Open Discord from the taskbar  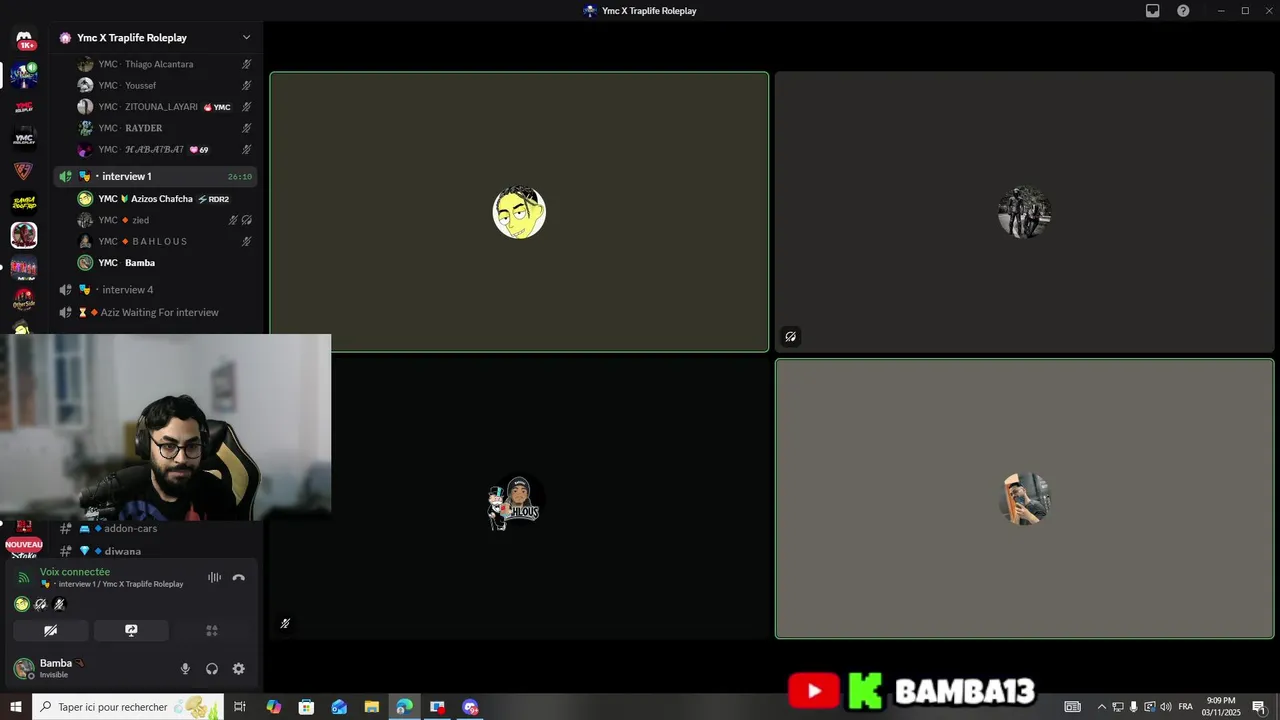click(x=470, y=707)
